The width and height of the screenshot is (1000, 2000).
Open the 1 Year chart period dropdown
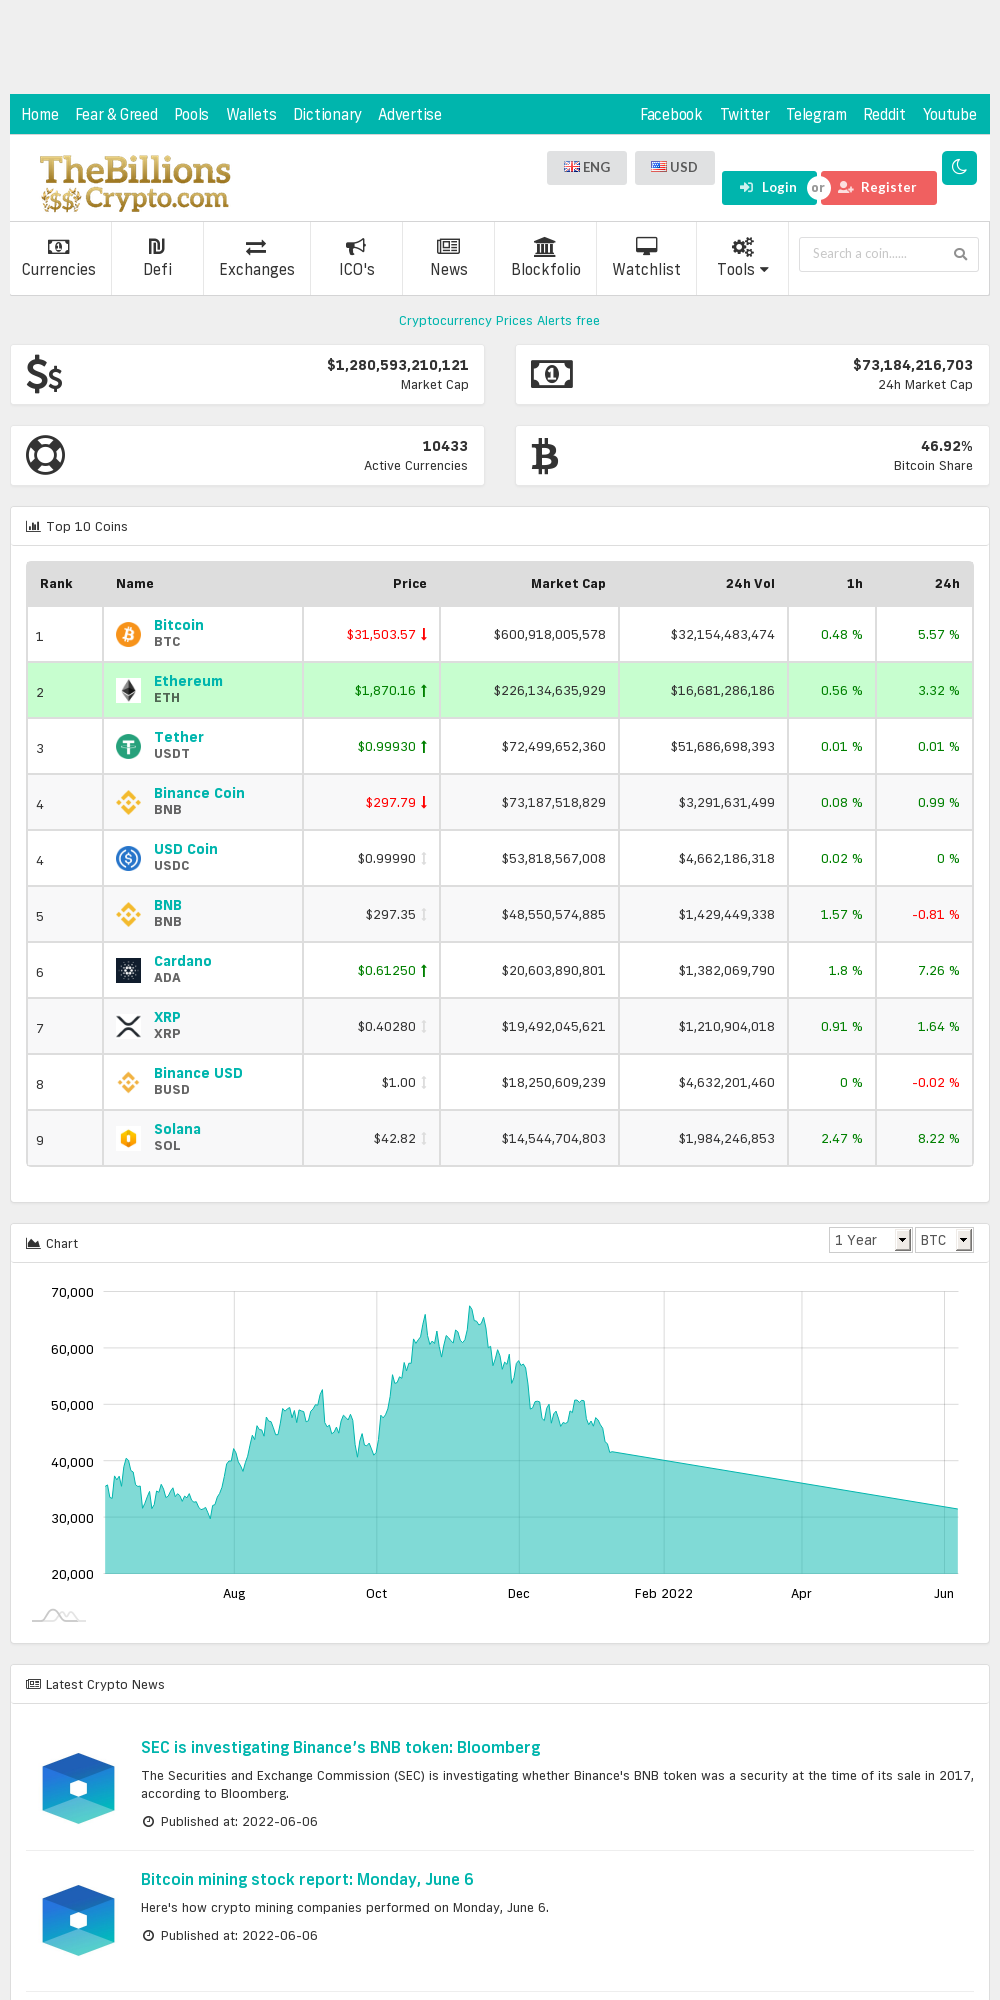(870, 1240)
